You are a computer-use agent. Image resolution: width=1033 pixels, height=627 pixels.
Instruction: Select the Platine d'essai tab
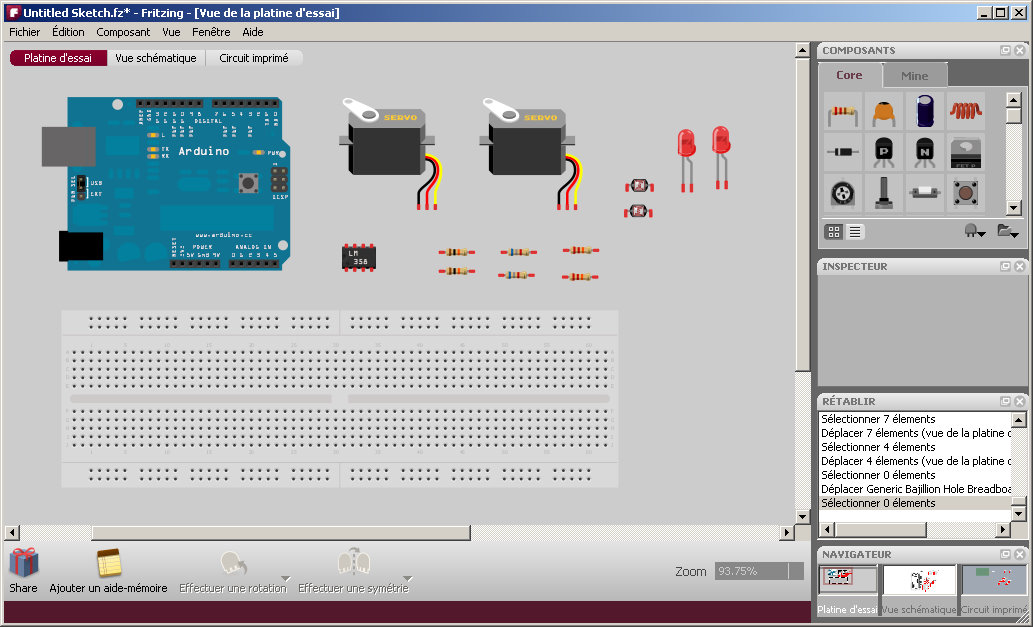(58, 58)
